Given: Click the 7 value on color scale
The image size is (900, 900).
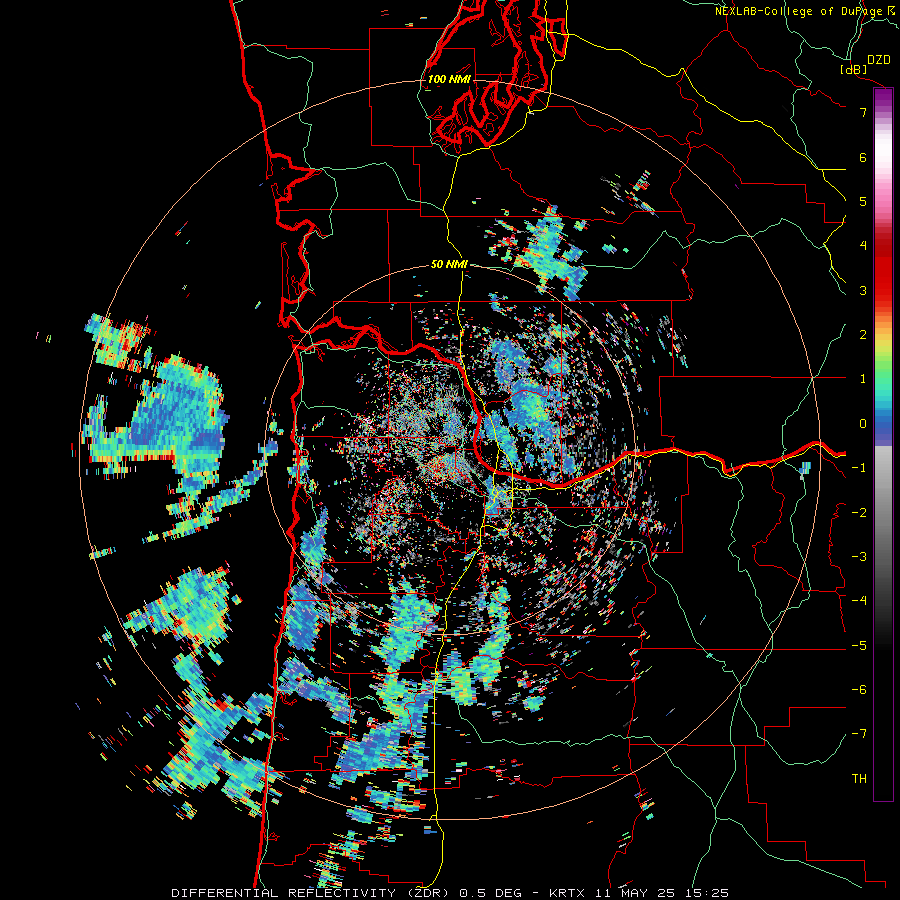Looking at the screenshot, I should [x=863, y=112].
